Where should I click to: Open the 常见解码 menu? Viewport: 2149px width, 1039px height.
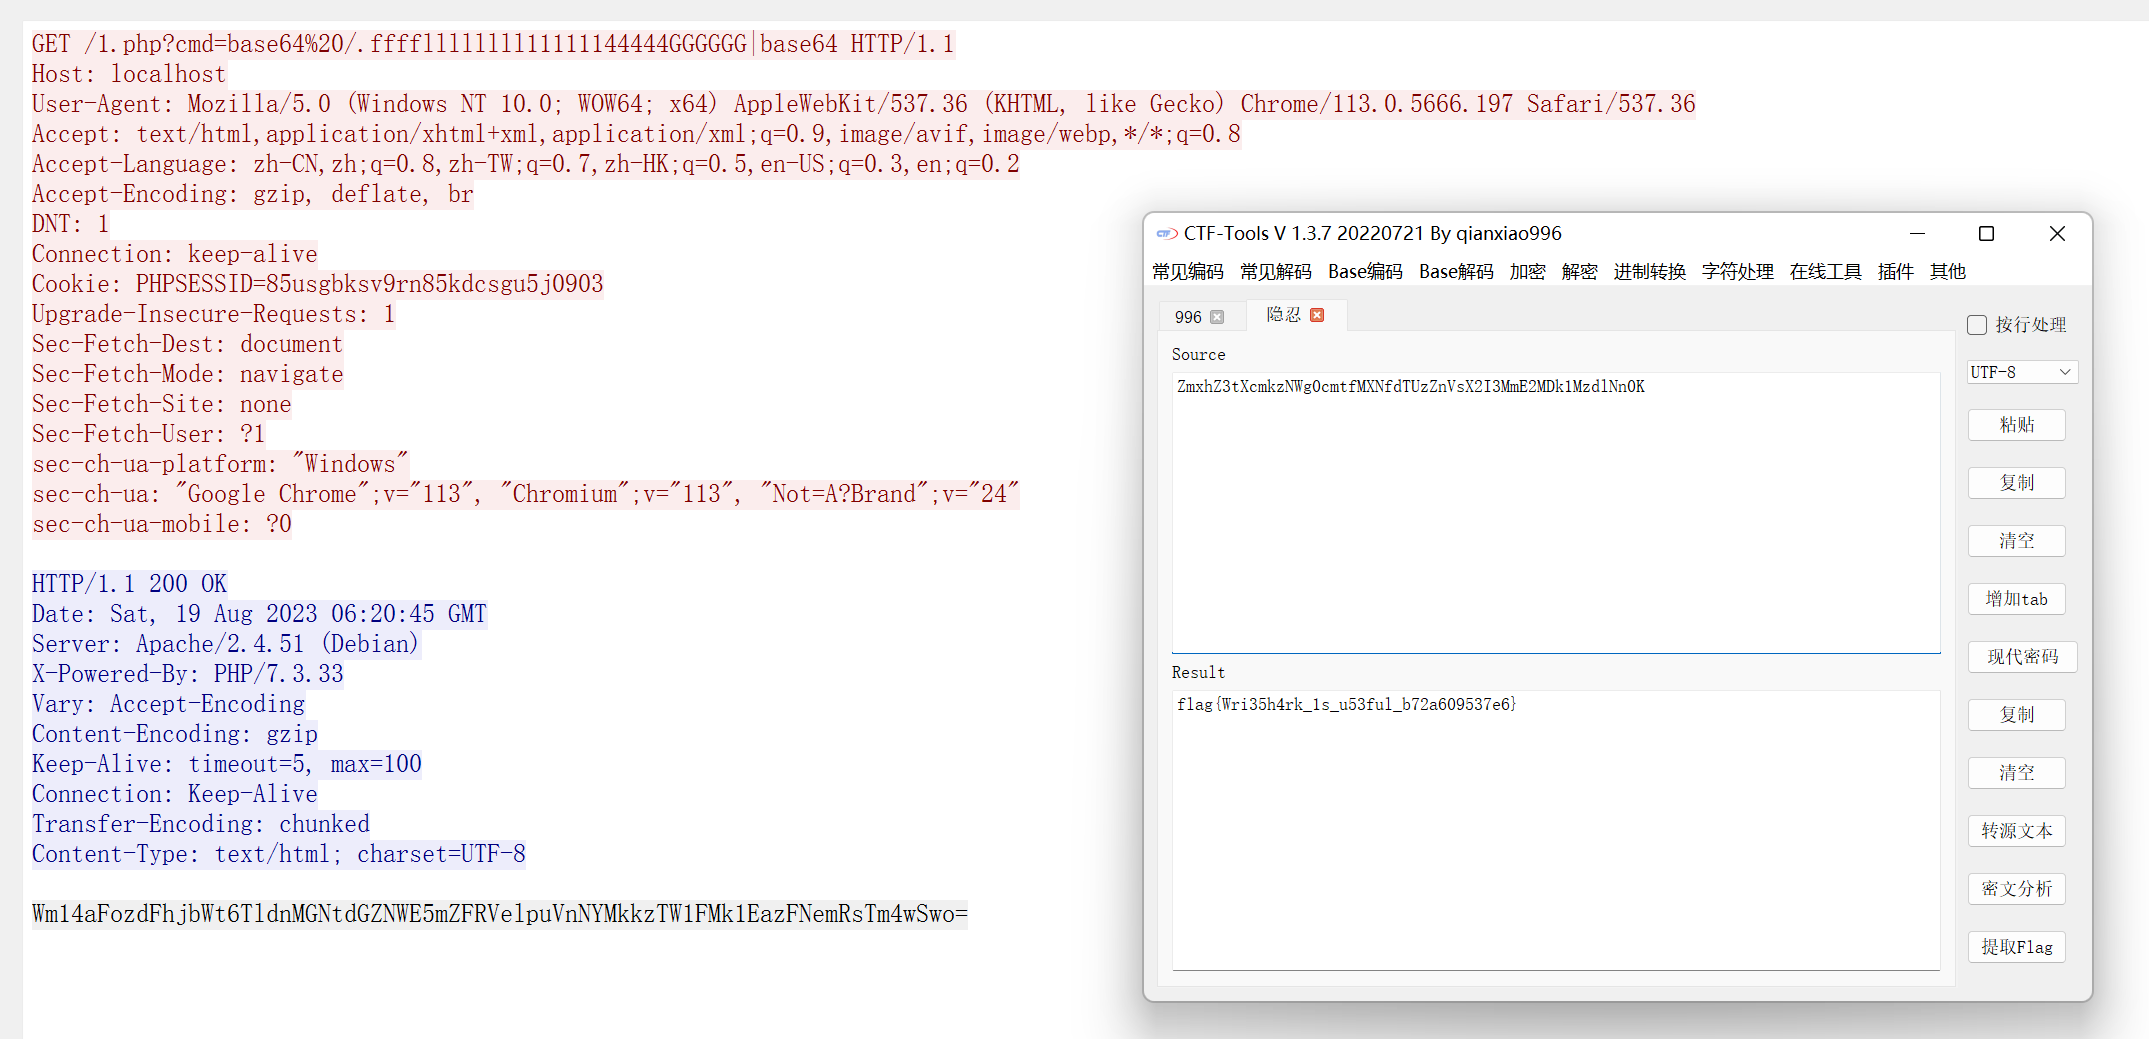[1276, 272]
